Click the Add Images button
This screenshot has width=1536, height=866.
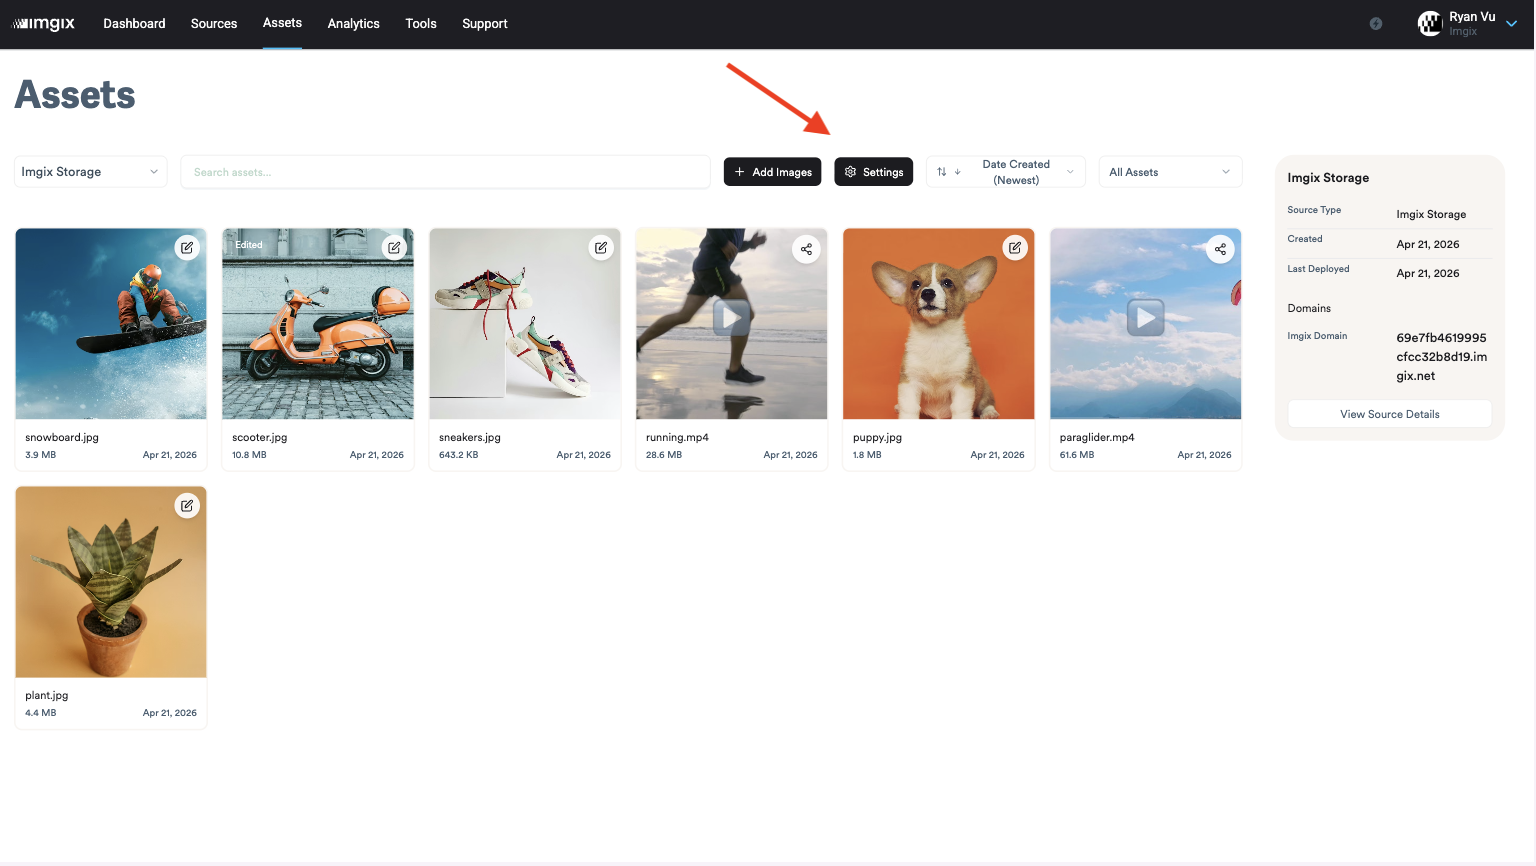(772, 172)
